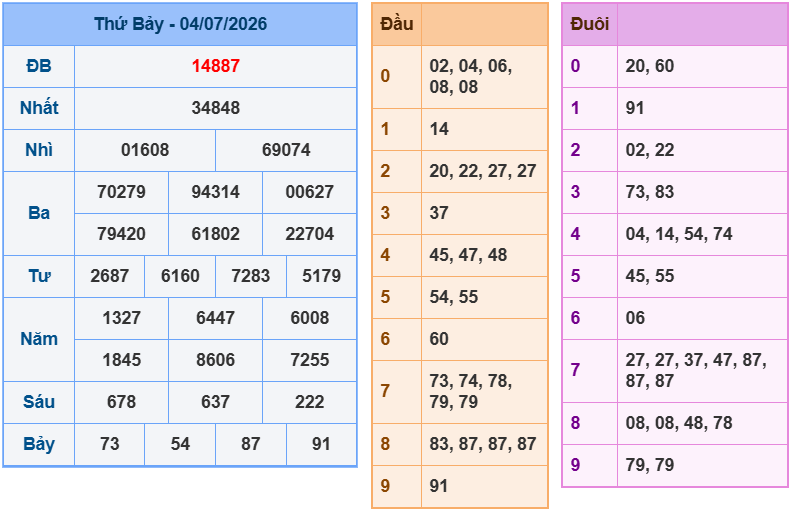The image size is (791, 521).
Task: Select the ĐB row label
Action: pos(39,66)
